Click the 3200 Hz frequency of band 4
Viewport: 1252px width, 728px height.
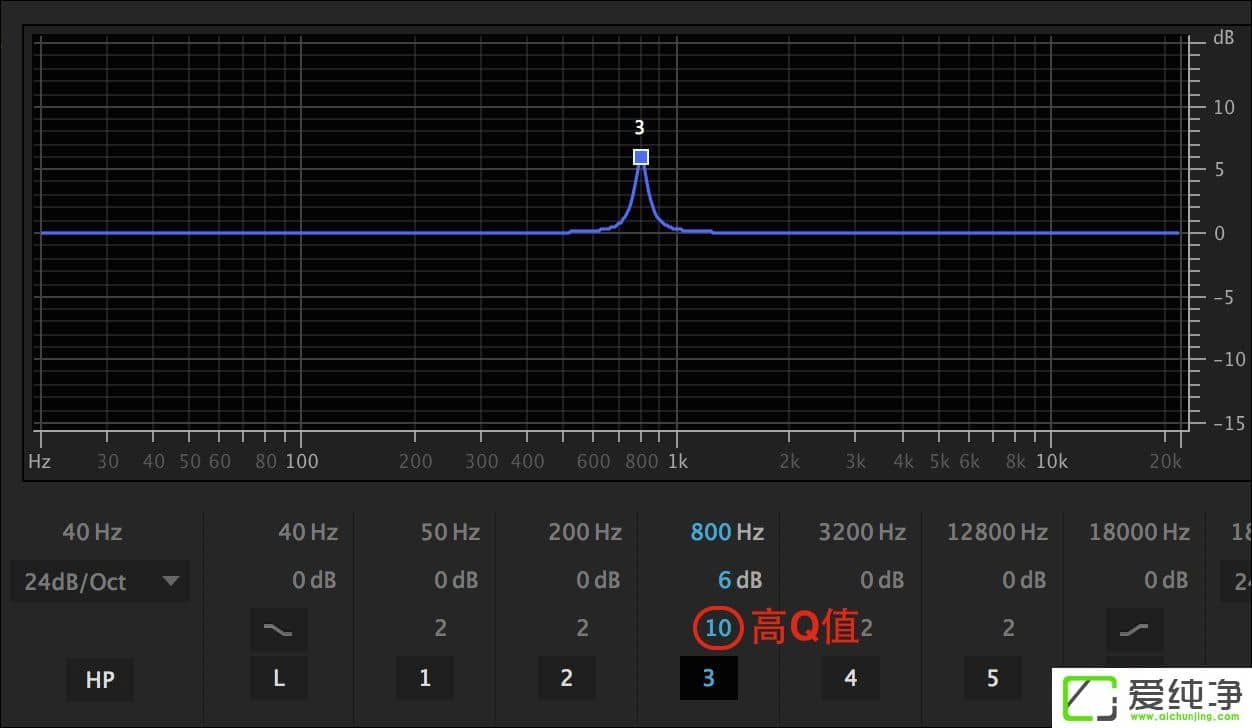pos(862,532)
